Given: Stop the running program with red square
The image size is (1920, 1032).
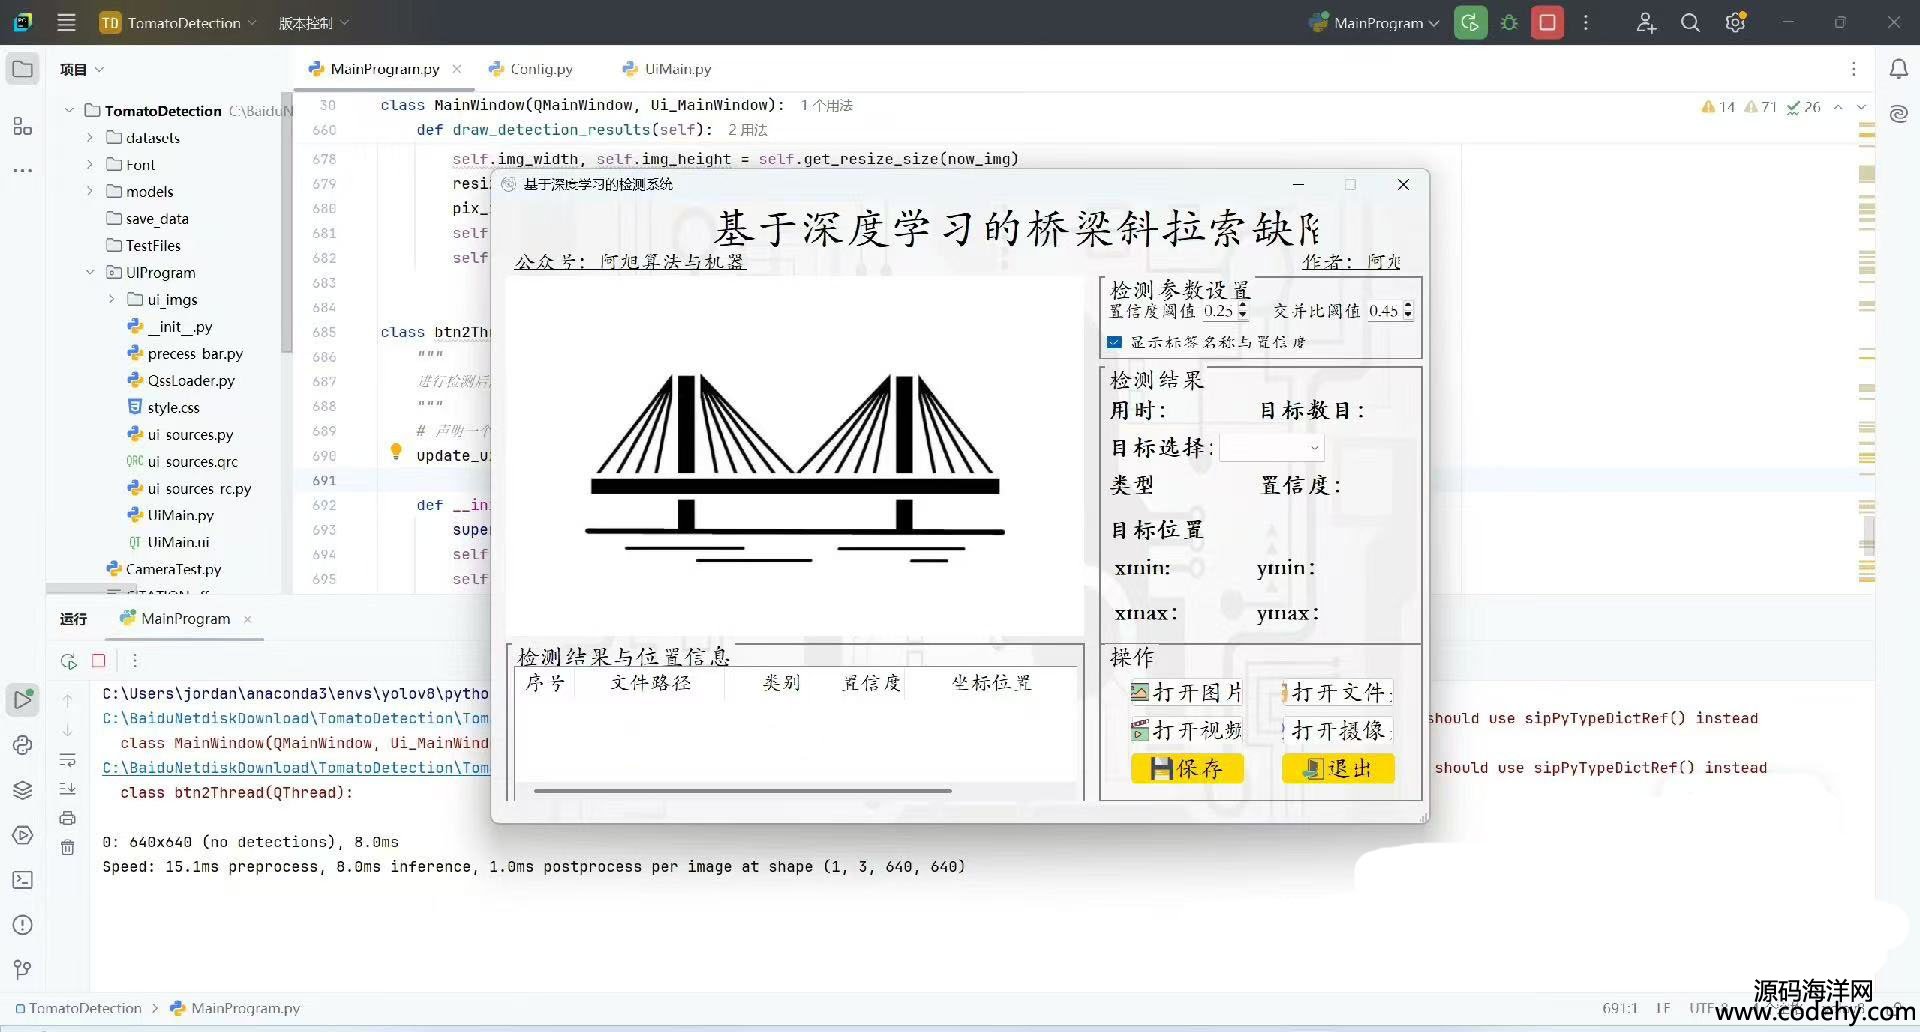Looking at the screenshot, I should tap(1547, 22).
